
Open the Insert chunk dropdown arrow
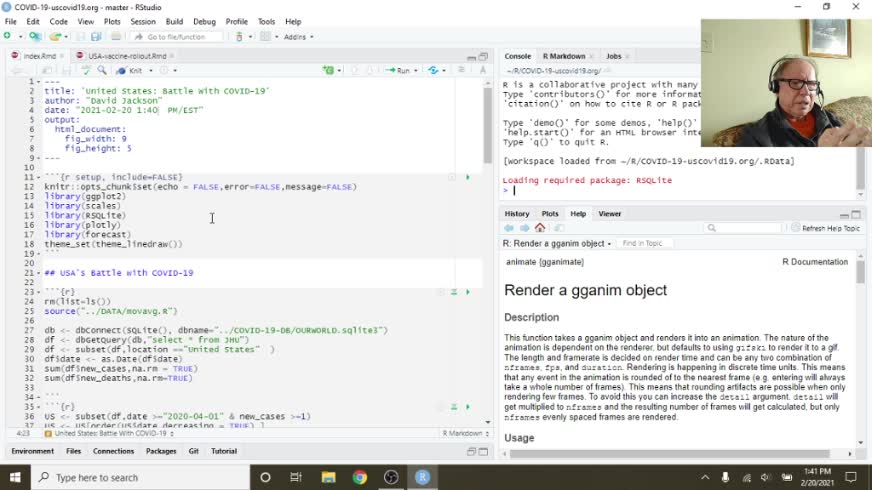click(339, 71)
